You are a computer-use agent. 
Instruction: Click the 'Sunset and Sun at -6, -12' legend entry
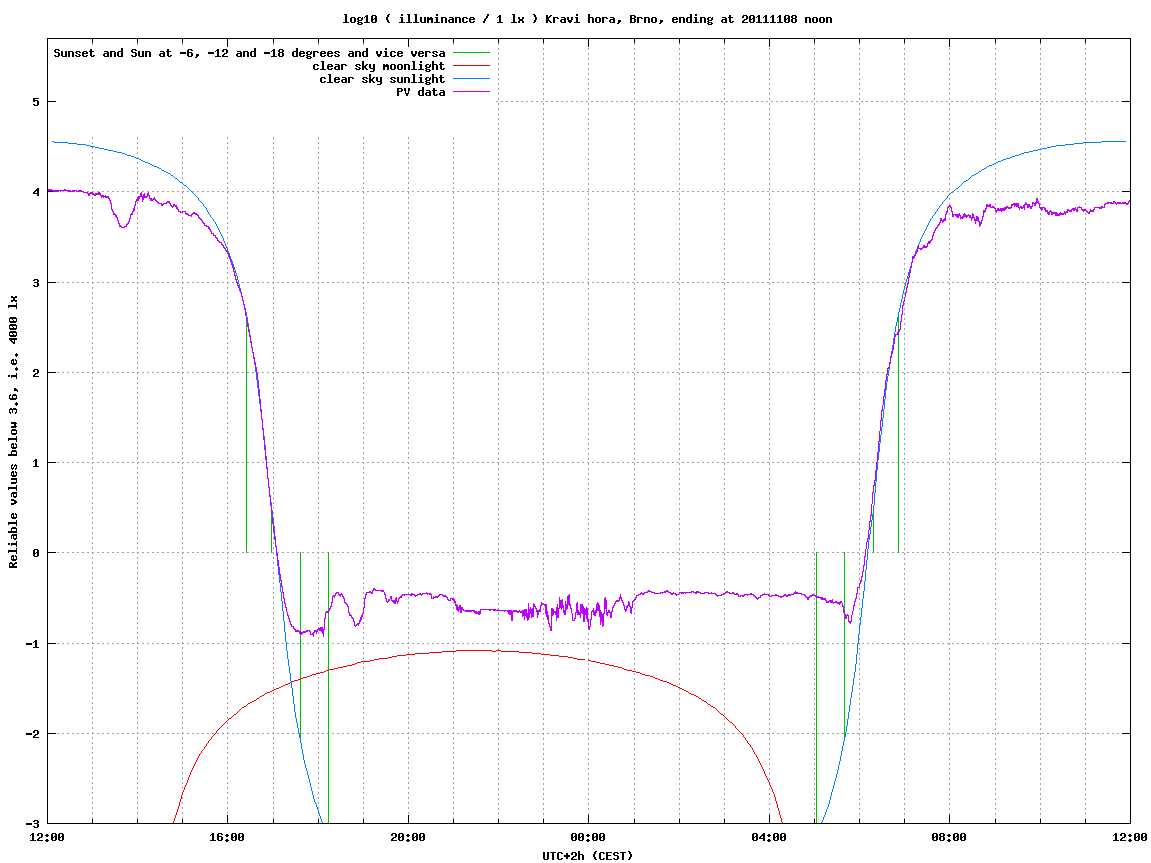(x=250, y=53)
